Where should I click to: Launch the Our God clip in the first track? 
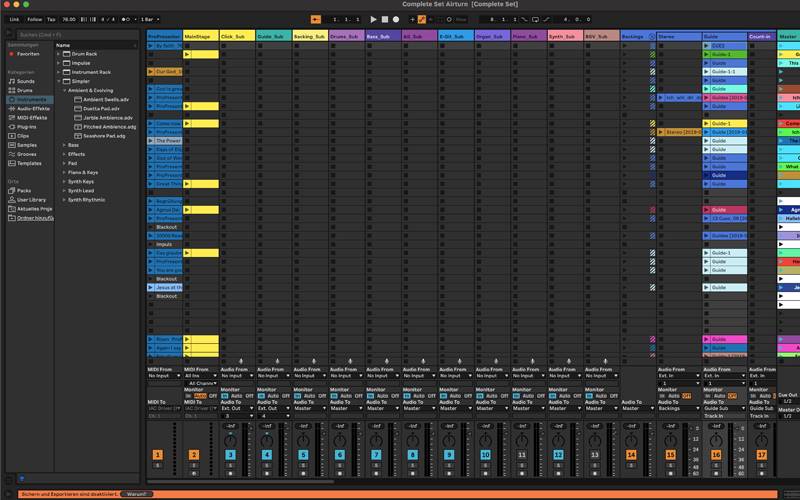[x=165, y=72]
